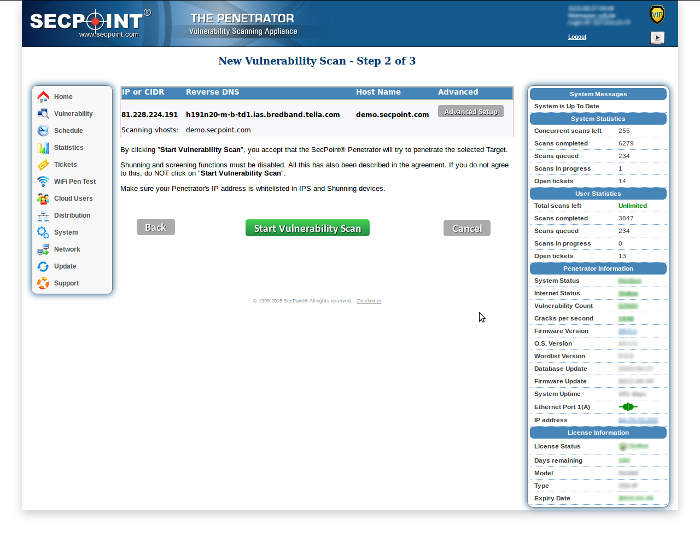The width and height of the screenshot is (700, 560).
Task: Click the Disclaimer link in footer
Action: pyautogui.click(x=369, y=301)
